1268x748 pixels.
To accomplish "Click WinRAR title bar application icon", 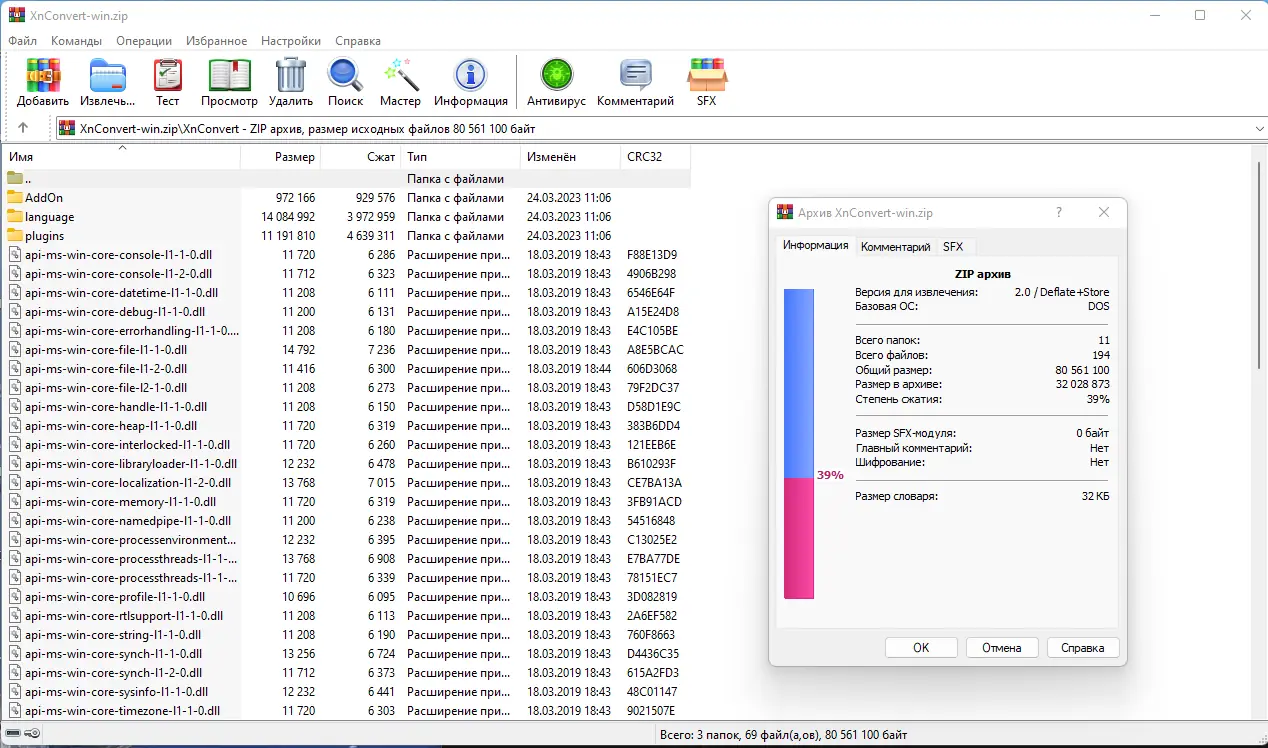I will (16, 16).
